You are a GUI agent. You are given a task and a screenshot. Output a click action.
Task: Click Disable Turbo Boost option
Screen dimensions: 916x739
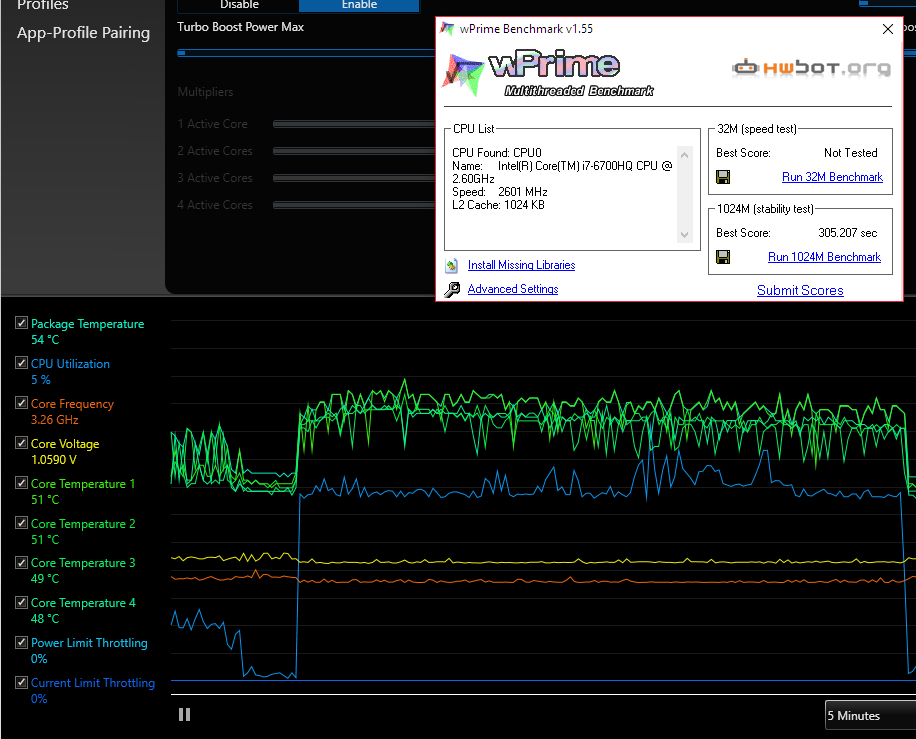point(238,5)
